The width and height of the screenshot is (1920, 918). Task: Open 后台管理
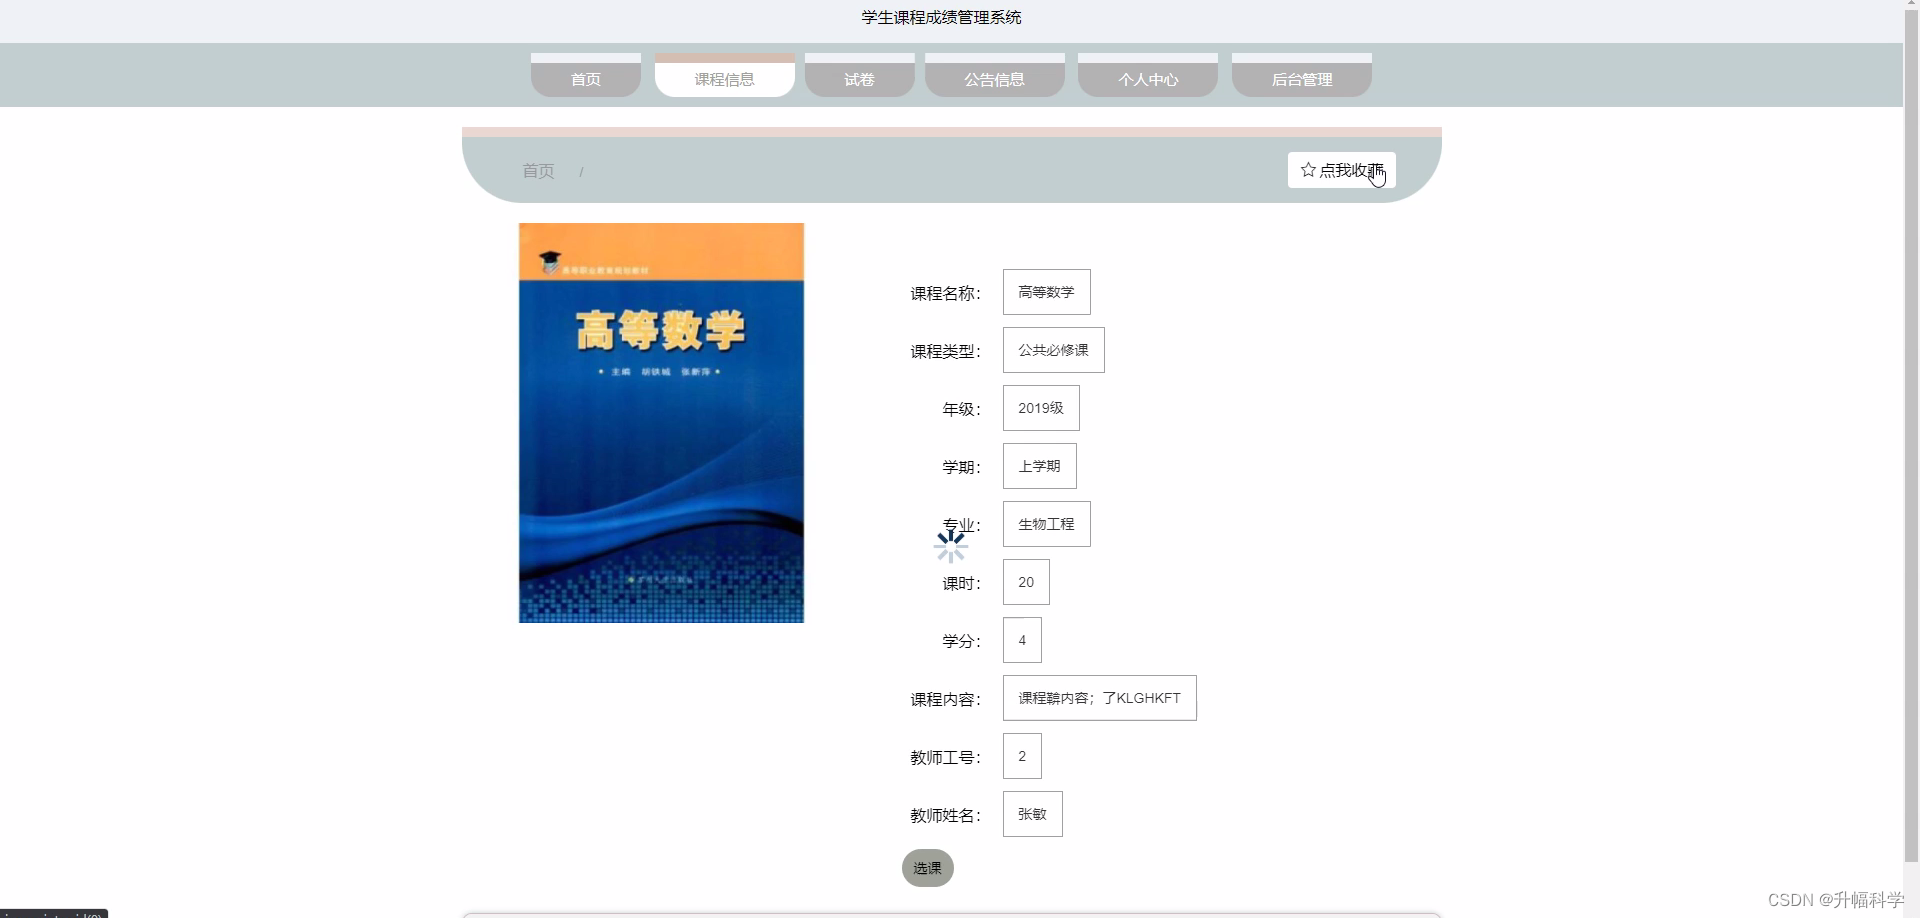pos(1301,79)
